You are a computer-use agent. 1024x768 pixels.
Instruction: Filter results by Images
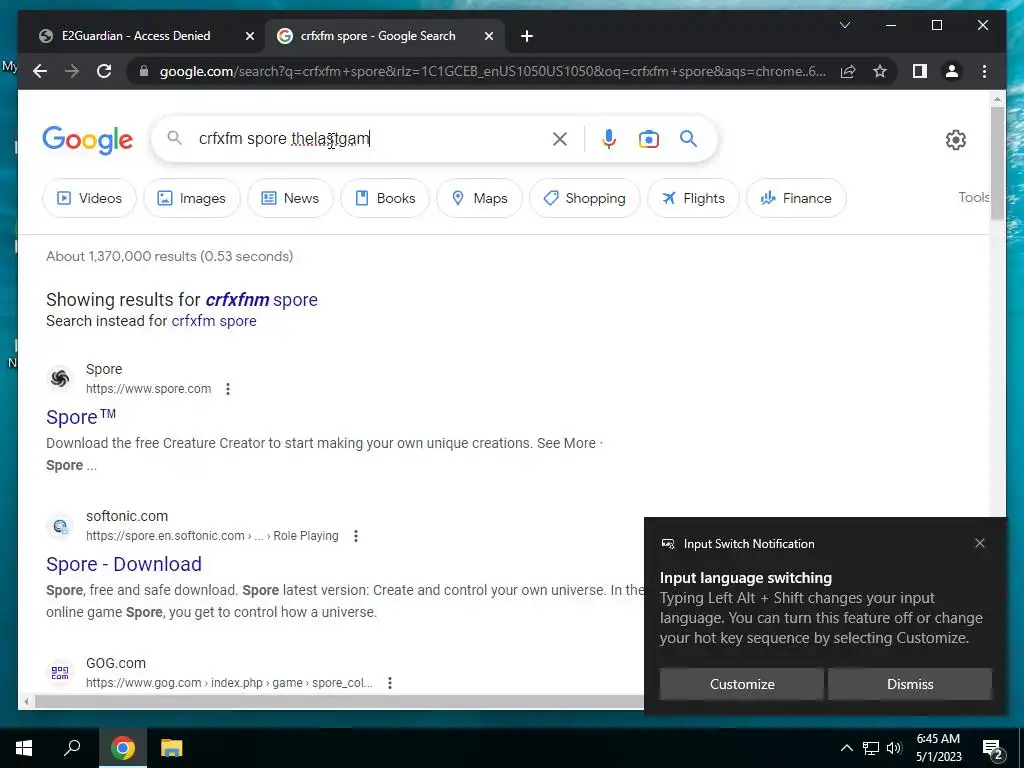192,198
